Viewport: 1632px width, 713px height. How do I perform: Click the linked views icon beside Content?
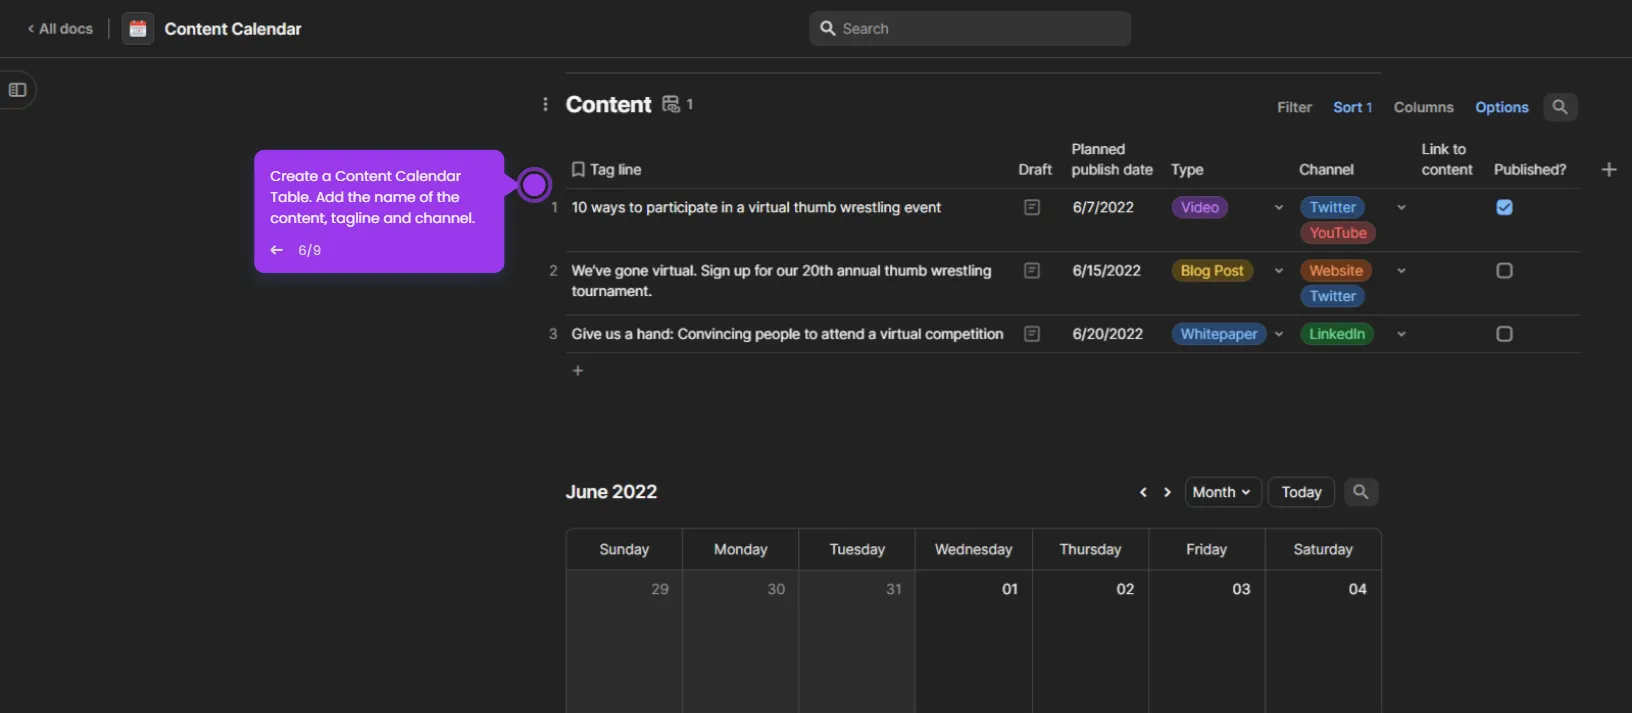671,104
